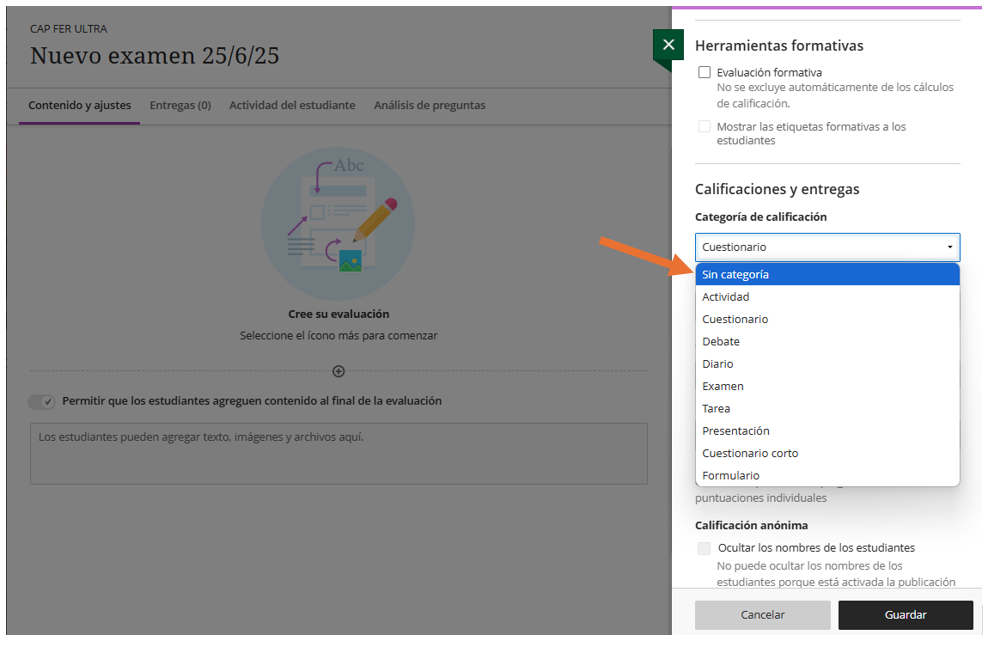Image resolution: width=989 pixels, height=647 pixels.
Task: Choose Presentación in the list
Action: point(828,431)
